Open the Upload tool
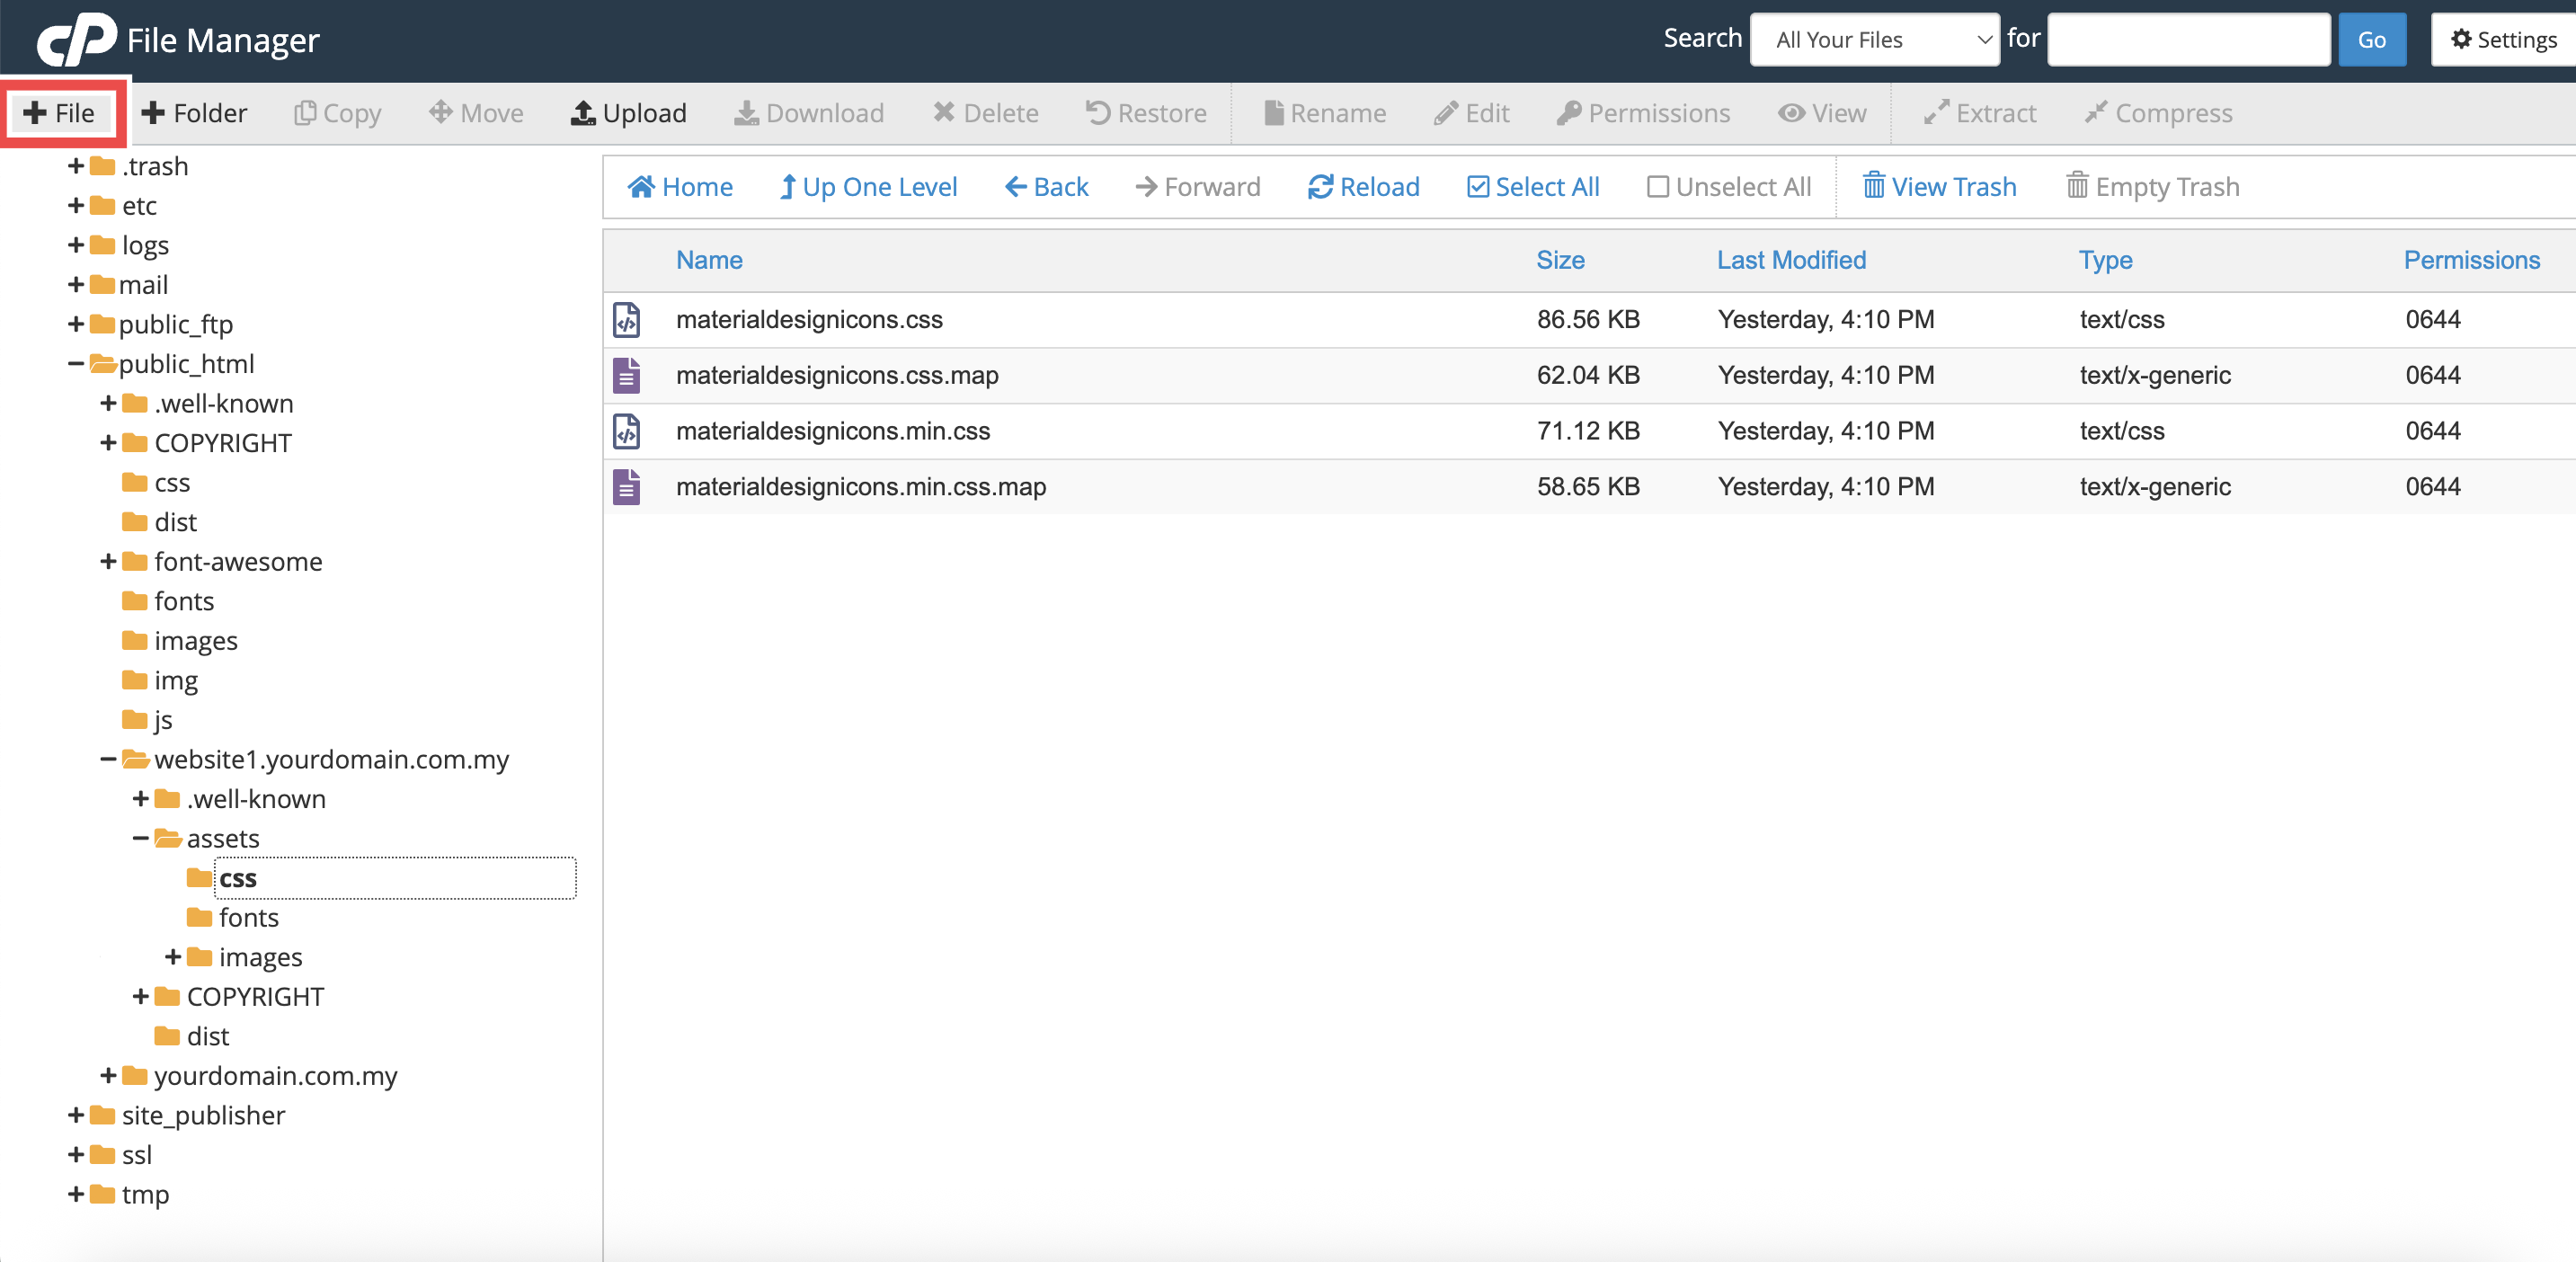Image resolution: width=2576 pixels, height=1262 pixels. (629, 113)
